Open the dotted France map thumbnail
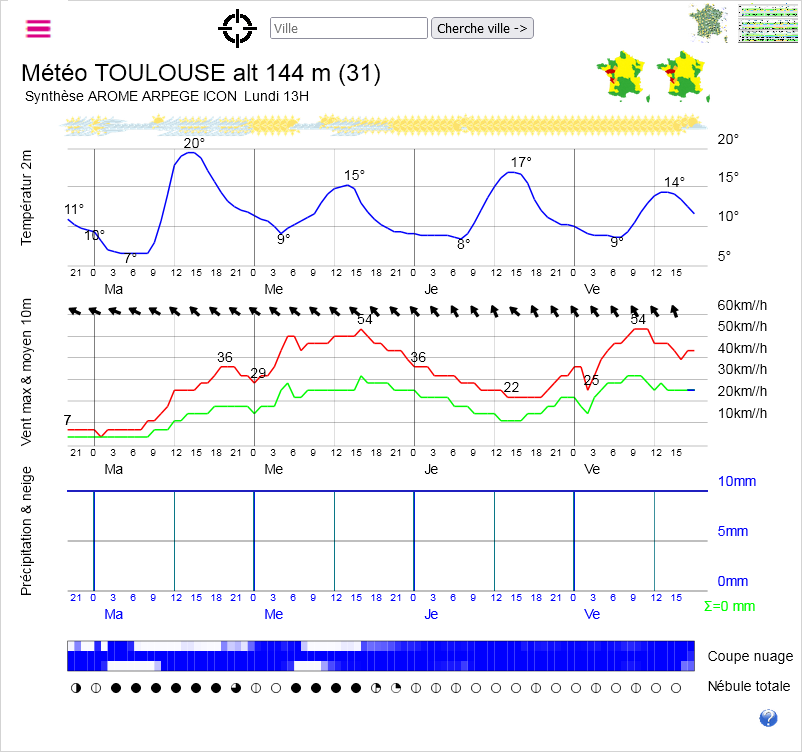 pyautogui.click(x=709, y=23)
